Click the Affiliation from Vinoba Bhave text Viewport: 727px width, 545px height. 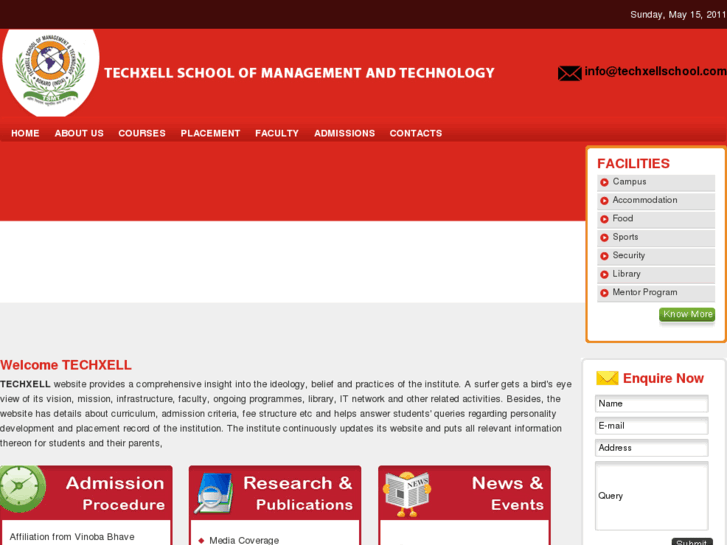[72, 537]
